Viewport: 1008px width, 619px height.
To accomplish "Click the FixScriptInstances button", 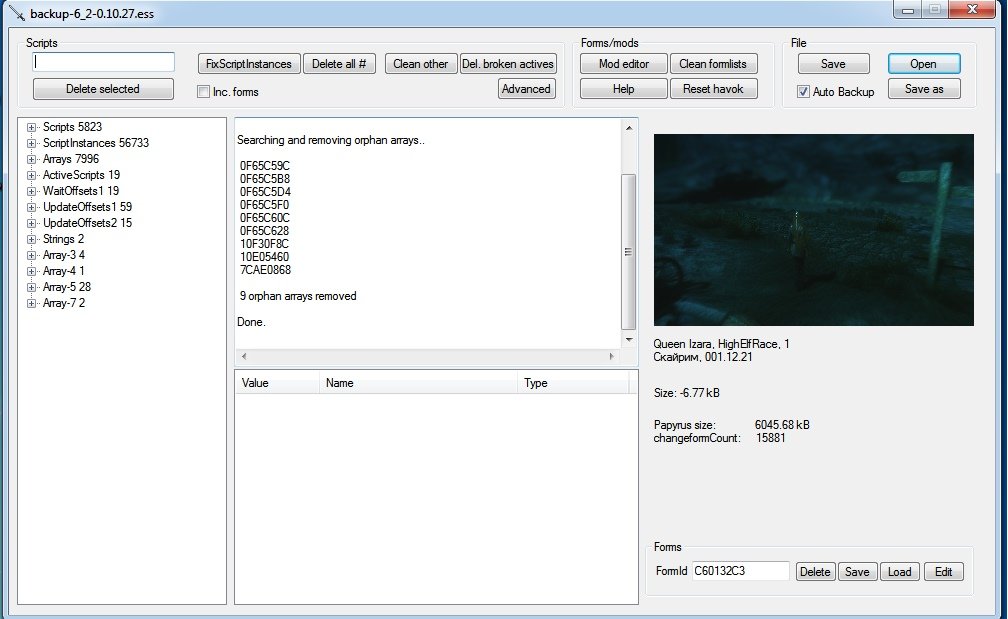I will point(248,64).
